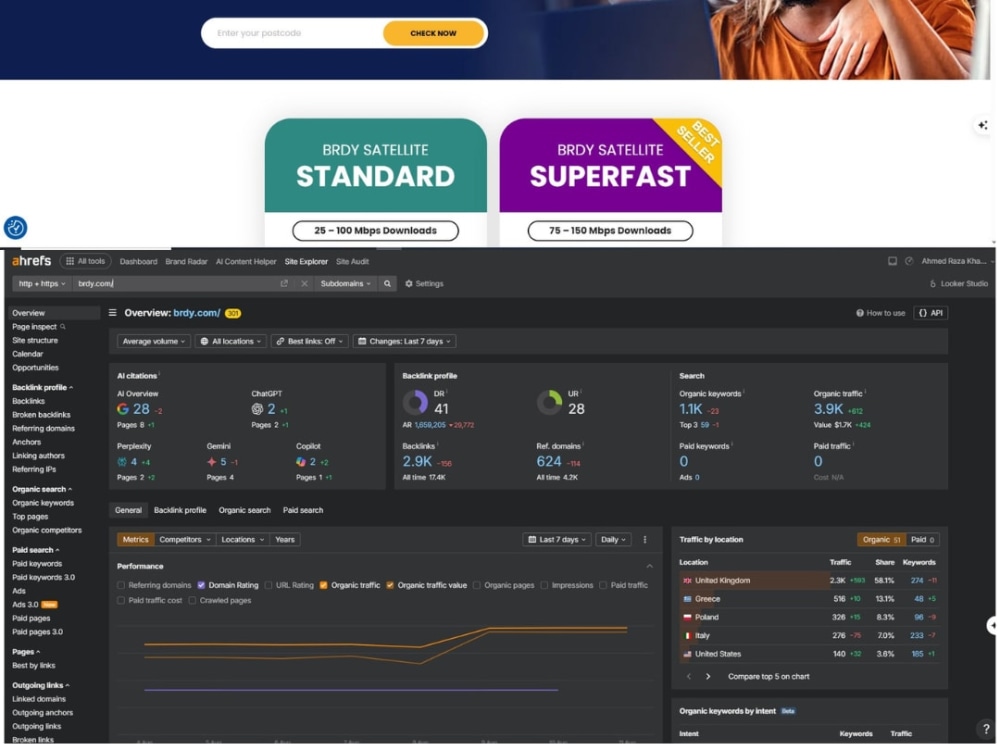Screen dimensions: 1000x750
Task: Enable the Paid traffic cost checkbox
Action: 121,601
